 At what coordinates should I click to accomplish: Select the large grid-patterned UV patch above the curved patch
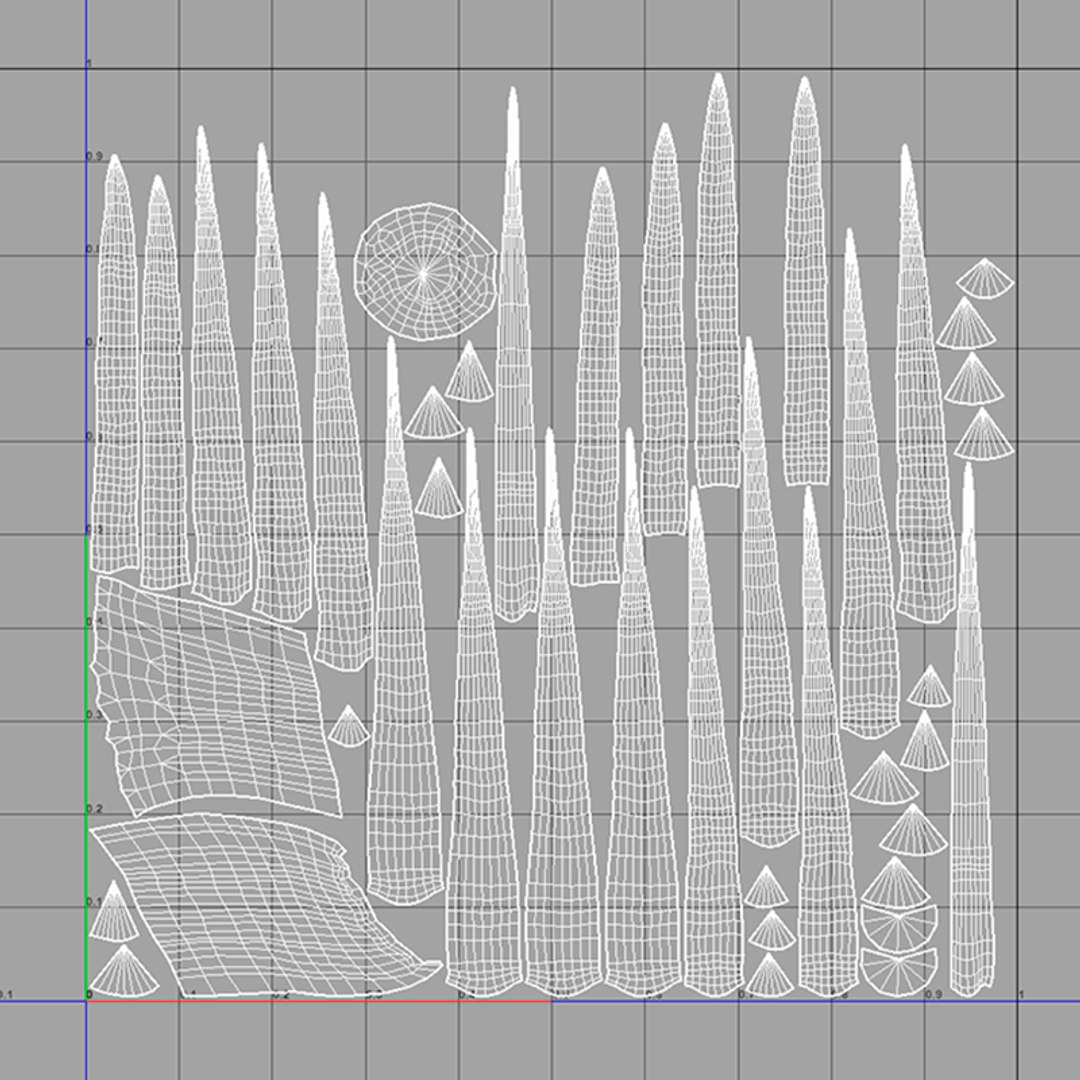217,696
